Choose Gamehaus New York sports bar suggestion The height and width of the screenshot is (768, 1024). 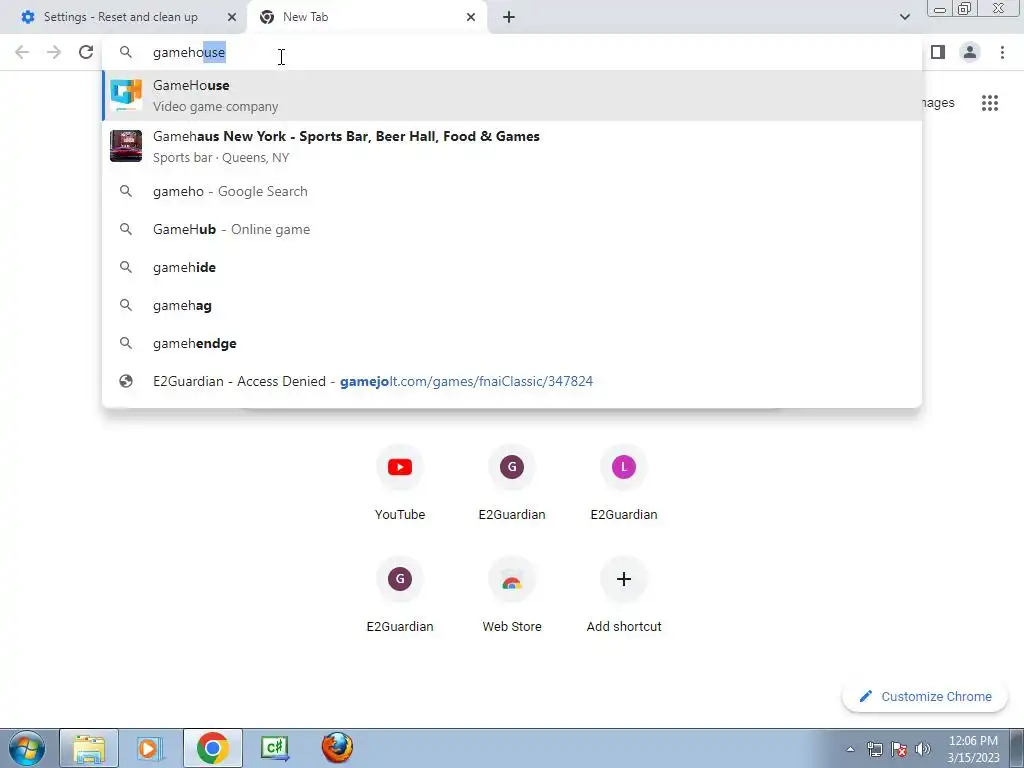pyautogui.click(x=512, y=146)
